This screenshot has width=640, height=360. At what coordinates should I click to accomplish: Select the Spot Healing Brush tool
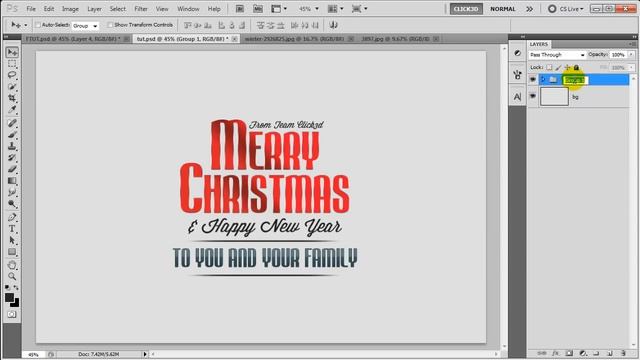(x=12, y=123)
